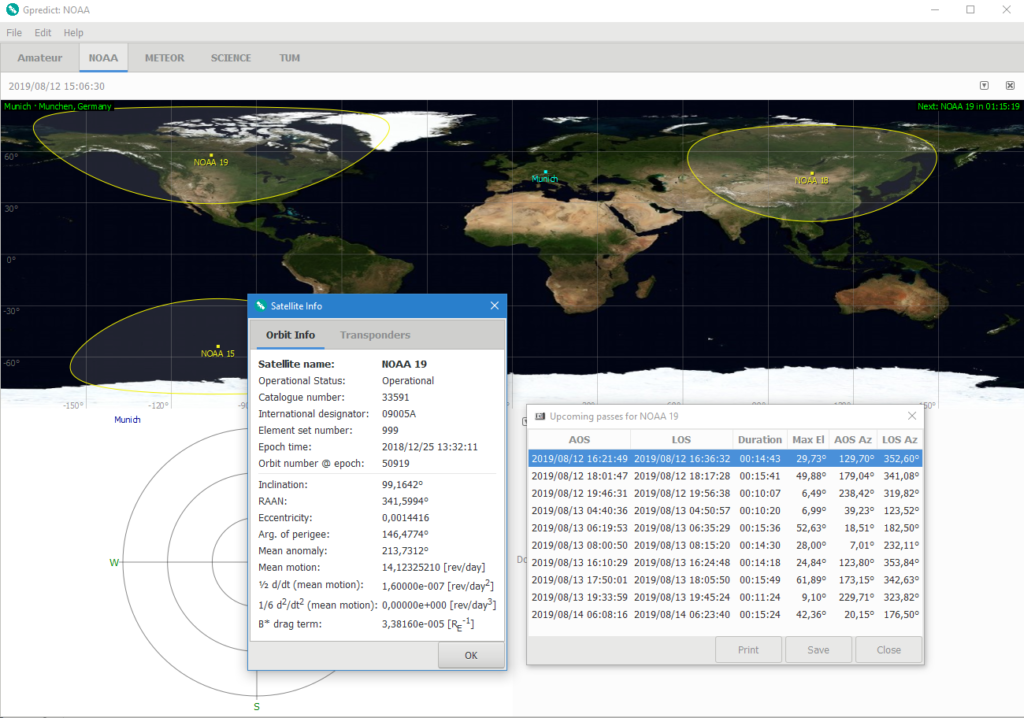Open the Help menu

[73, 33]
